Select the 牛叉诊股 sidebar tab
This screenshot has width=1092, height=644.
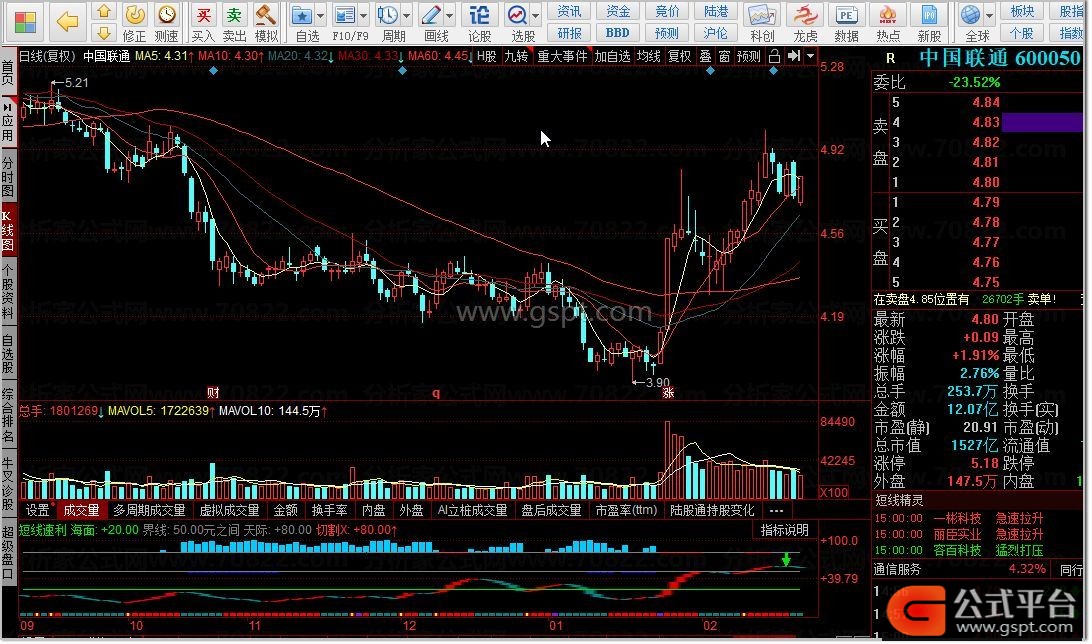(8, 485)
